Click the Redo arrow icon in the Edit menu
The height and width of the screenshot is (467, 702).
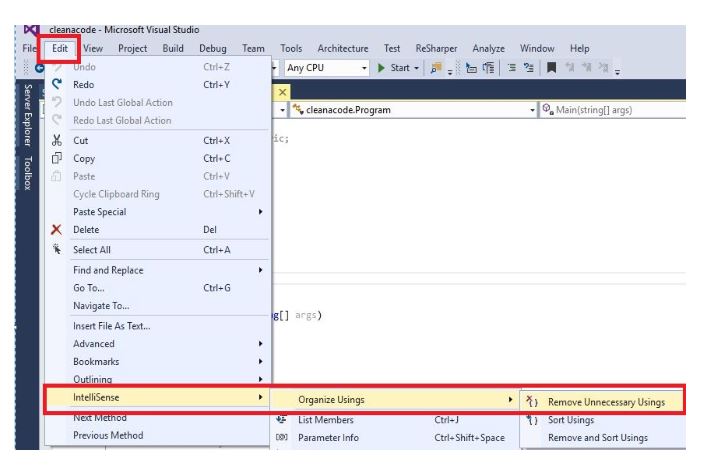click(56, 84)
